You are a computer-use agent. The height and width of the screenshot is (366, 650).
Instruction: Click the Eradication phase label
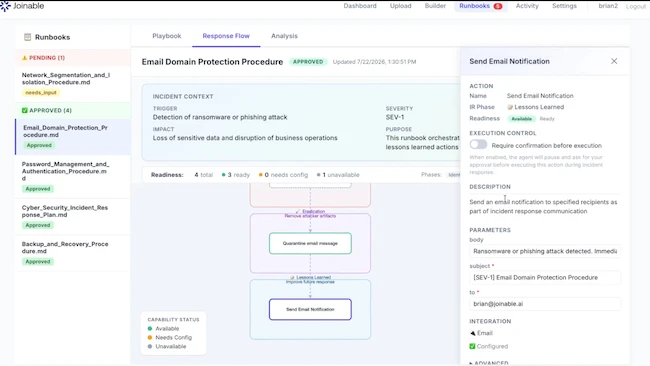313,211
